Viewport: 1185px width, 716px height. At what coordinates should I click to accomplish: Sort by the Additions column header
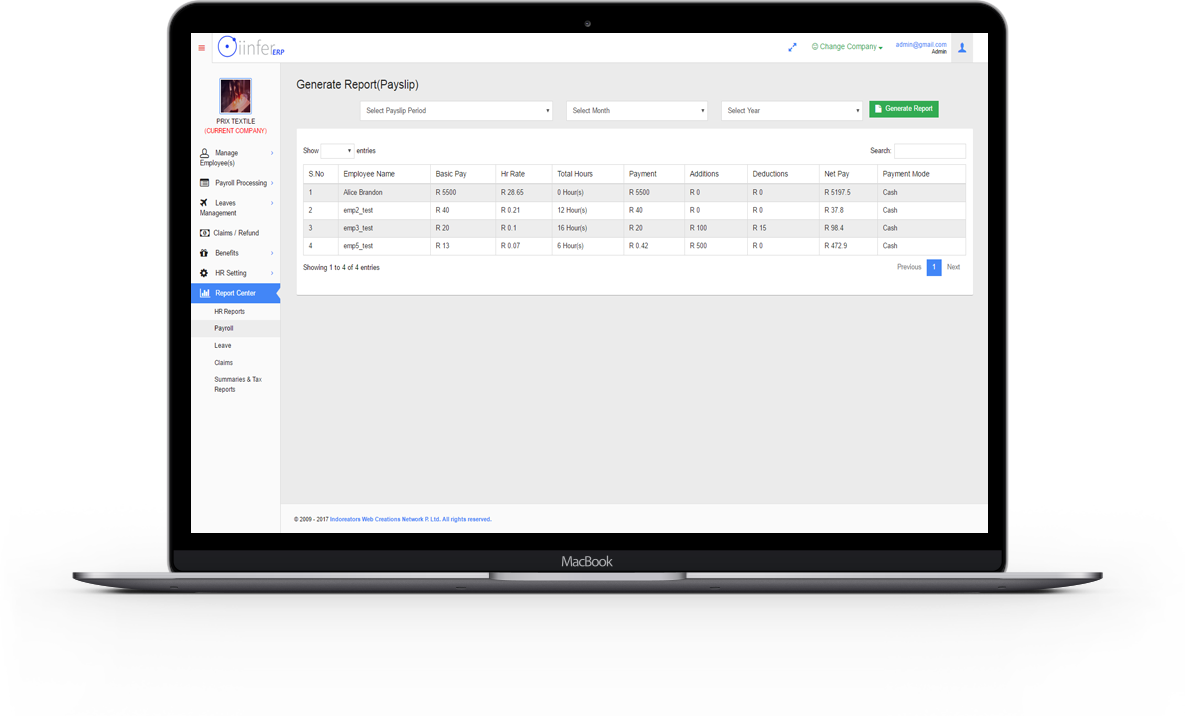[x=715, y=174]
